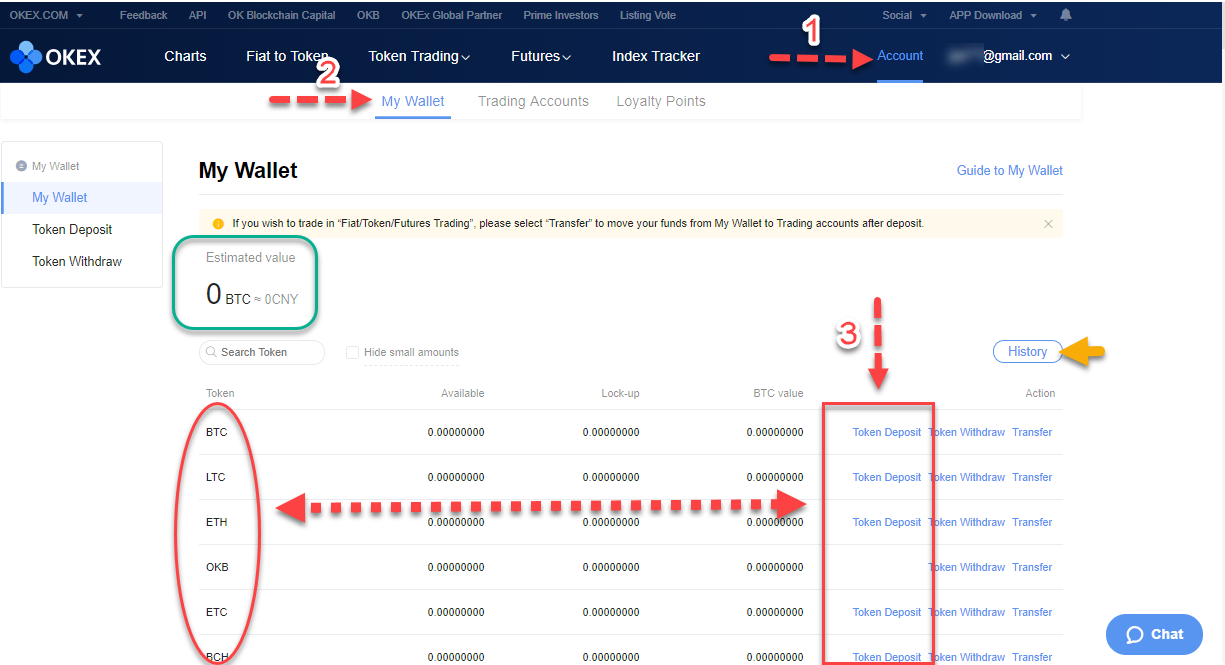Screen dimensions: 1225x665
Task: Click Transfer for BTC
Action: pos(1032,432)
